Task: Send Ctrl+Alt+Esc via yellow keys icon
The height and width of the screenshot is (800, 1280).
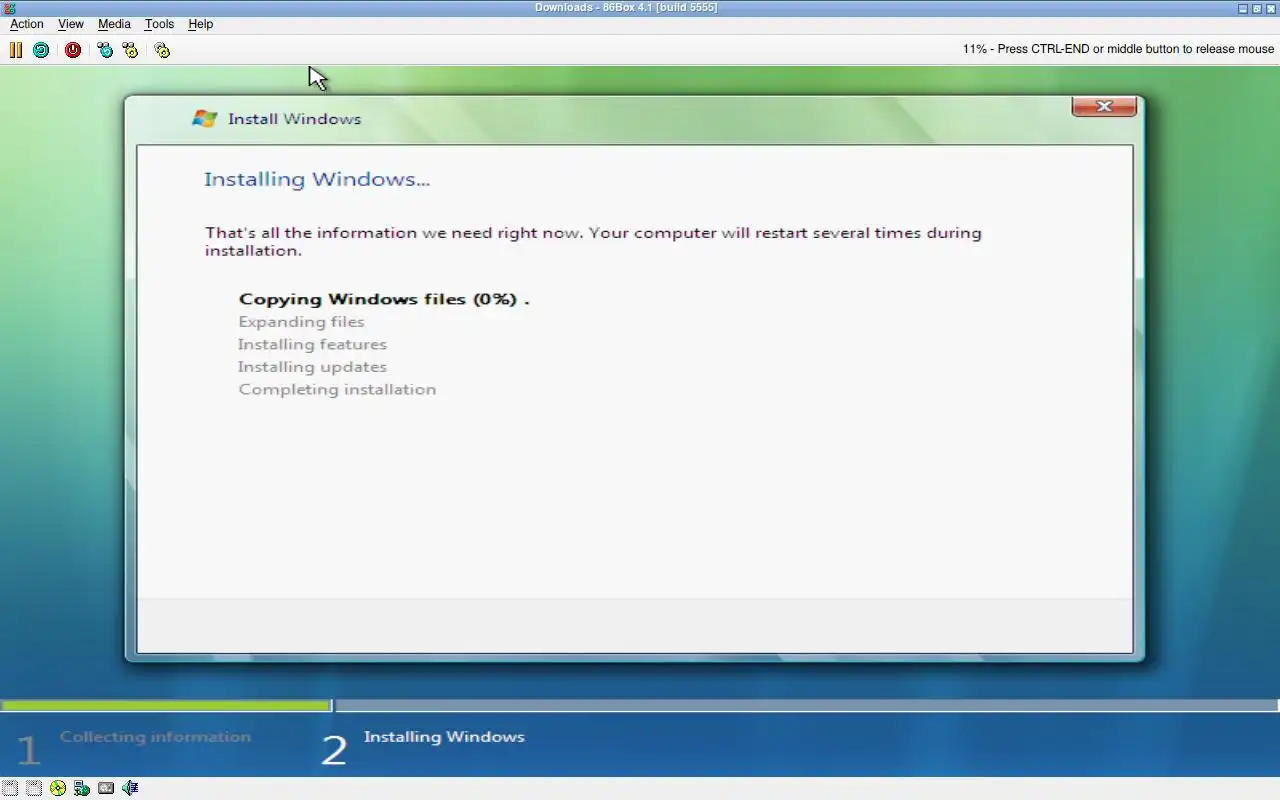Action: [130, 49]
